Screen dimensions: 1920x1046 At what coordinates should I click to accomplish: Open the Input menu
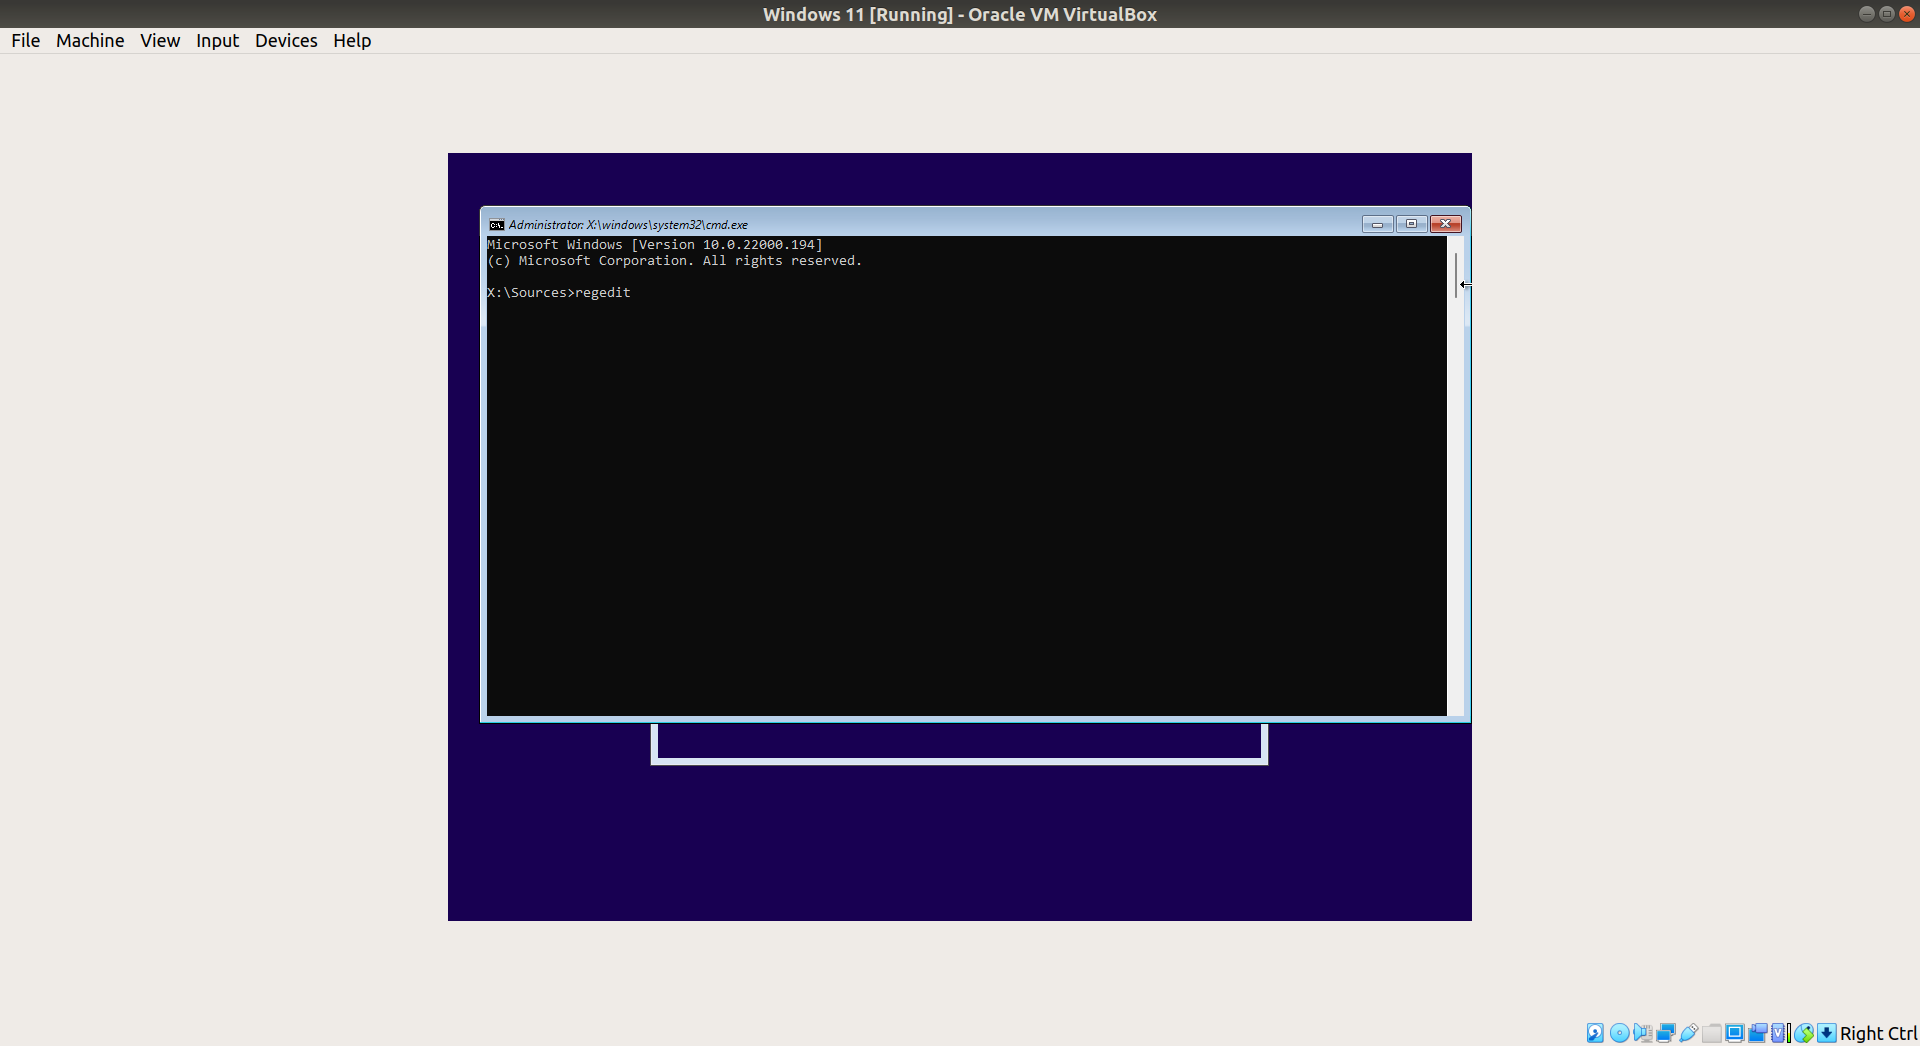click(x=217, y=40)
